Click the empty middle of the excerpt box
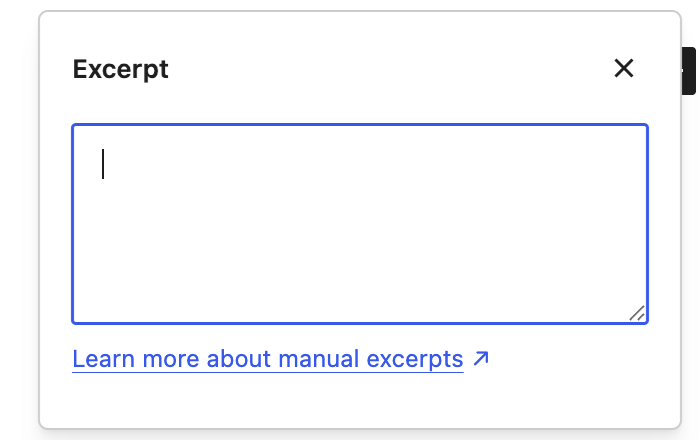This screenshot has height=440, width=700. [360, 224]
